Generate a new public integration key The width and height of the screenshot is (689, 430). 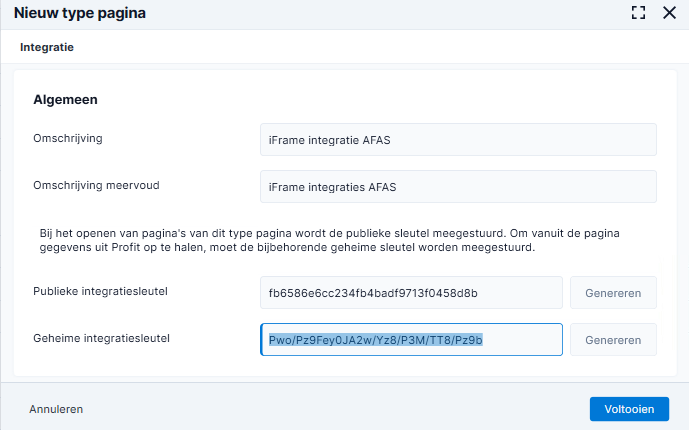click(x=613, y=293)
